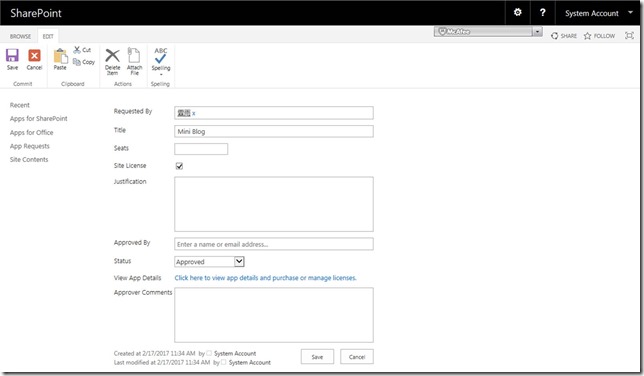644x376 pixels.
Task: Open the settings gear menu
Action: click(x=518, y=12)
